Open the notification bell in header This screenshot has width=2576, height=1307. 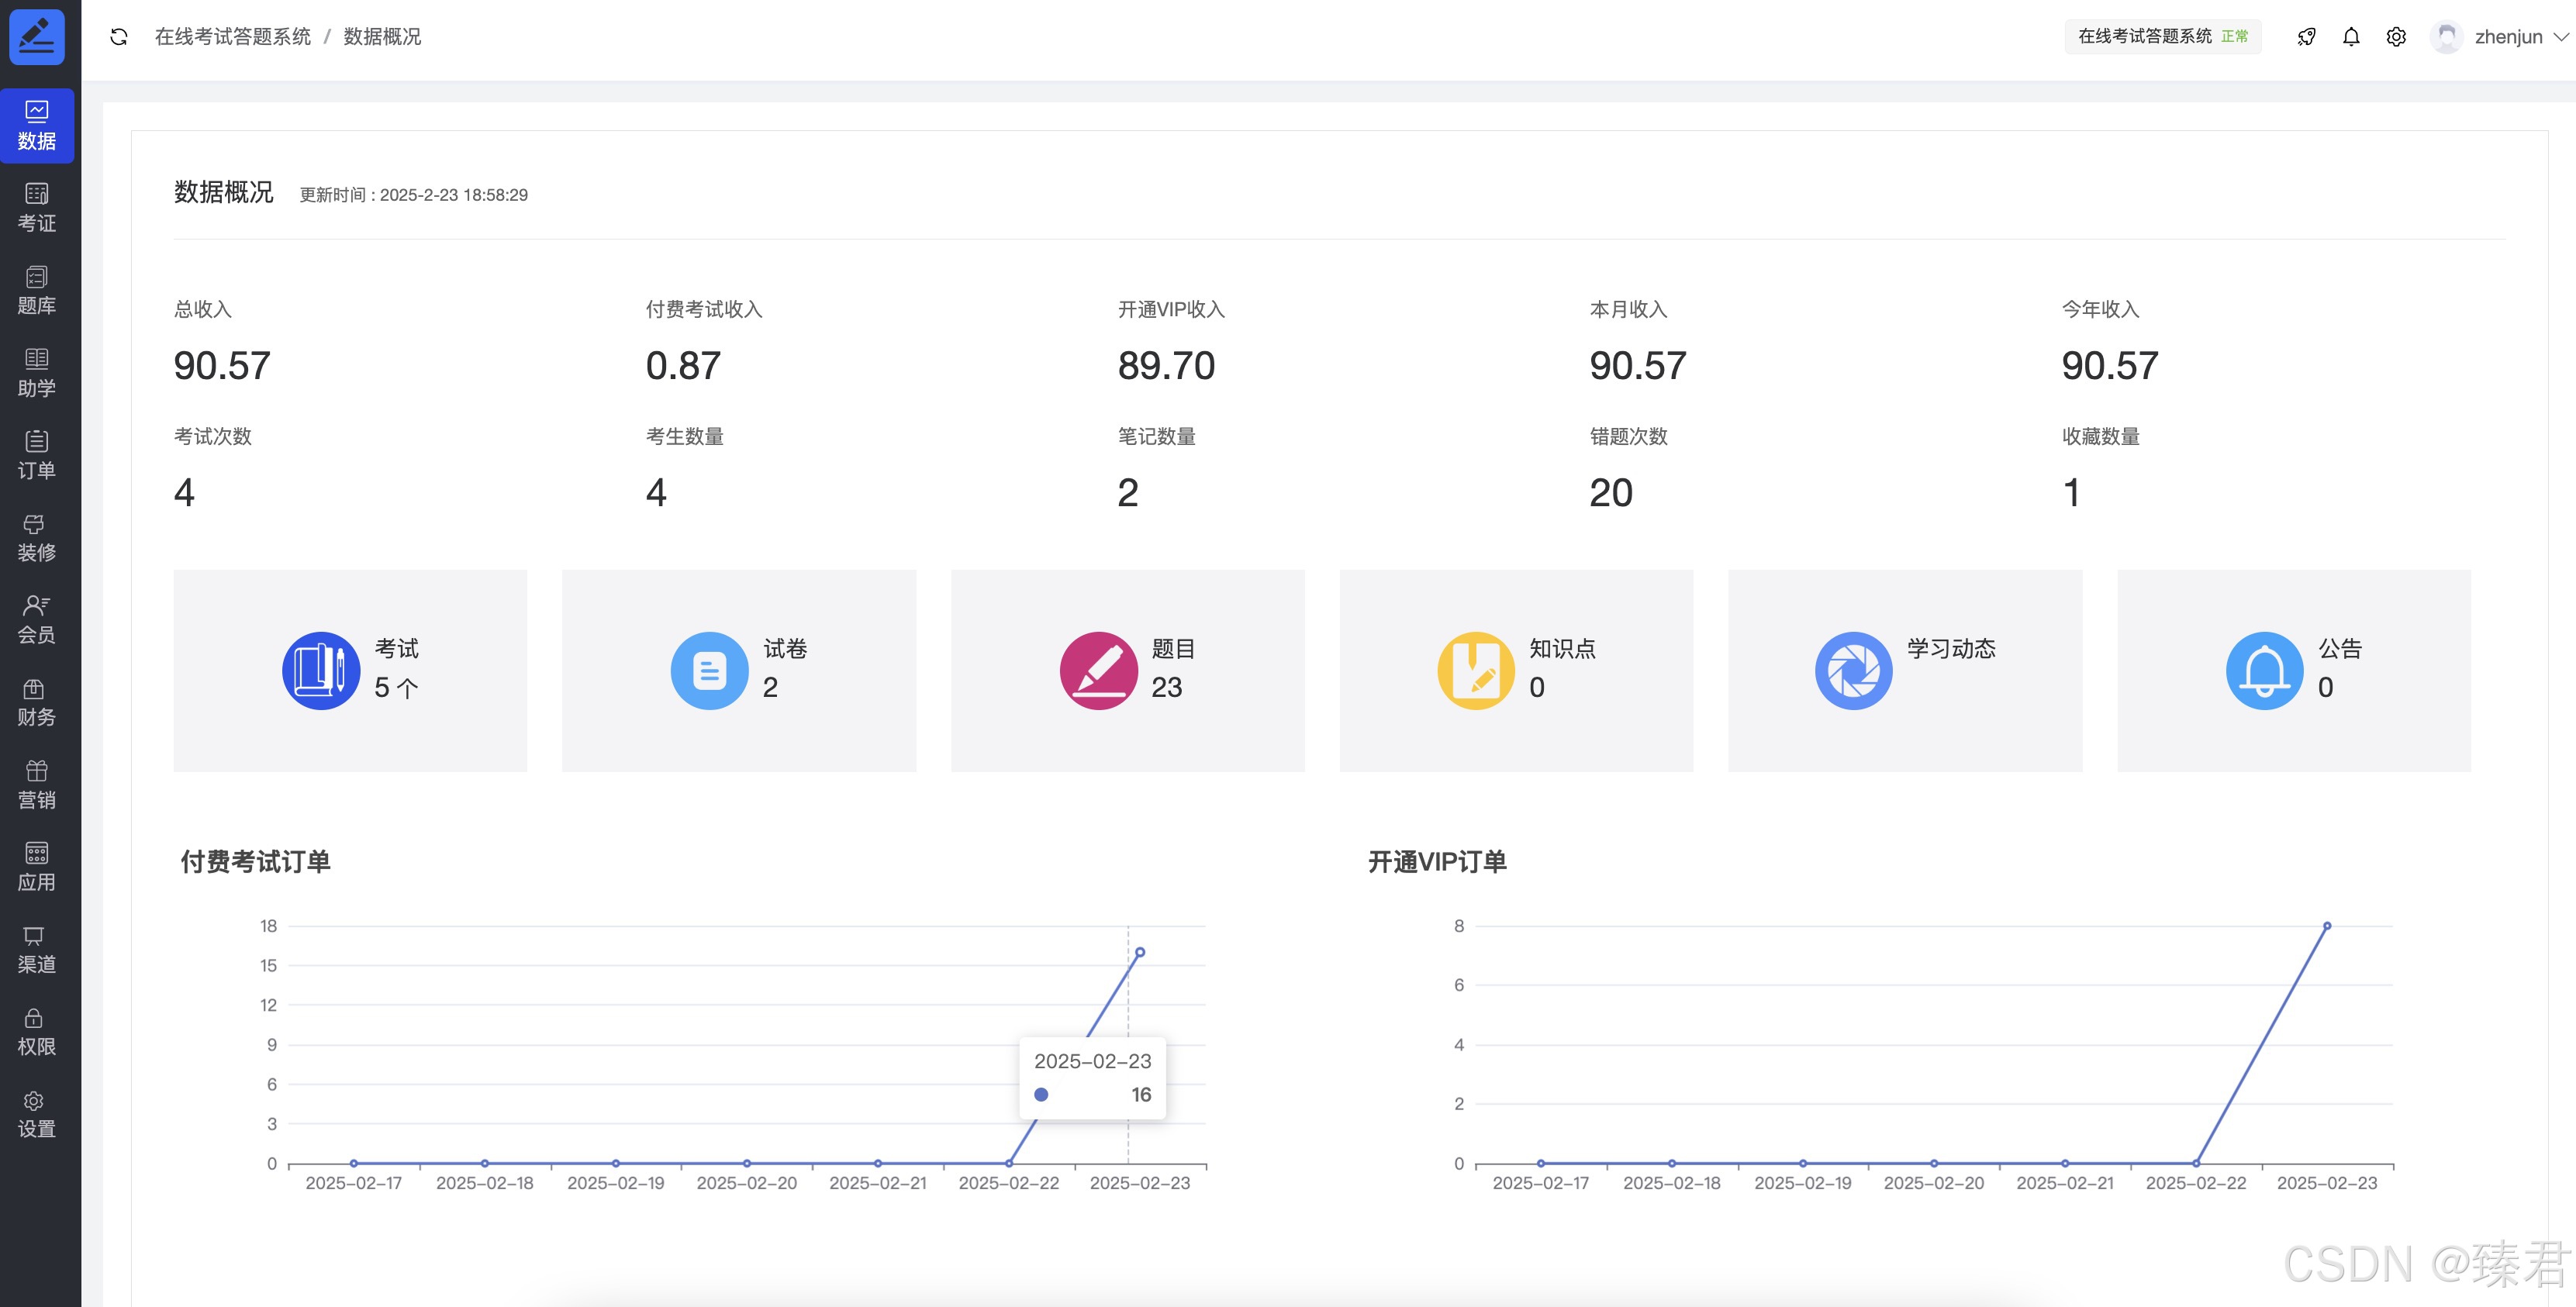[2351, 37]
